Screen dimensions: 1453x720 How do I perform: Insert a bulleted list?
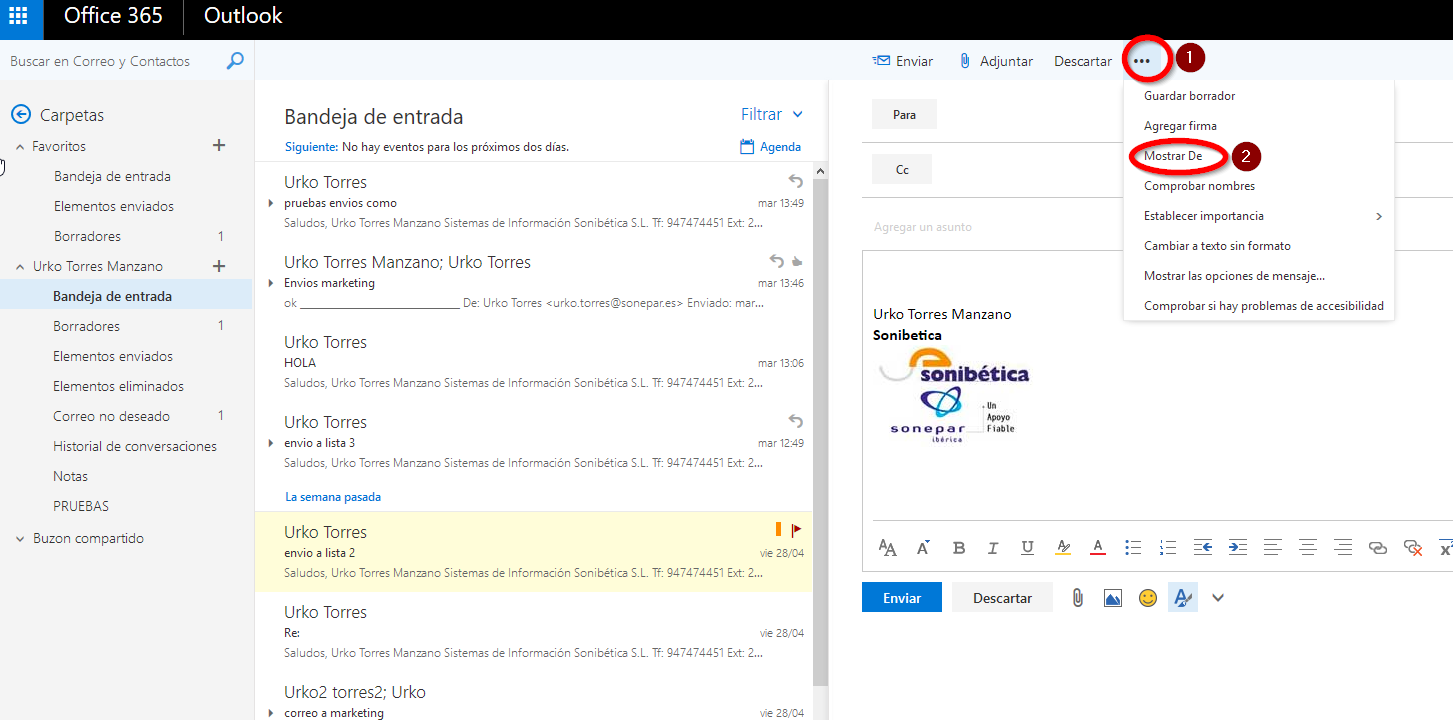[x=1133, y=547]
